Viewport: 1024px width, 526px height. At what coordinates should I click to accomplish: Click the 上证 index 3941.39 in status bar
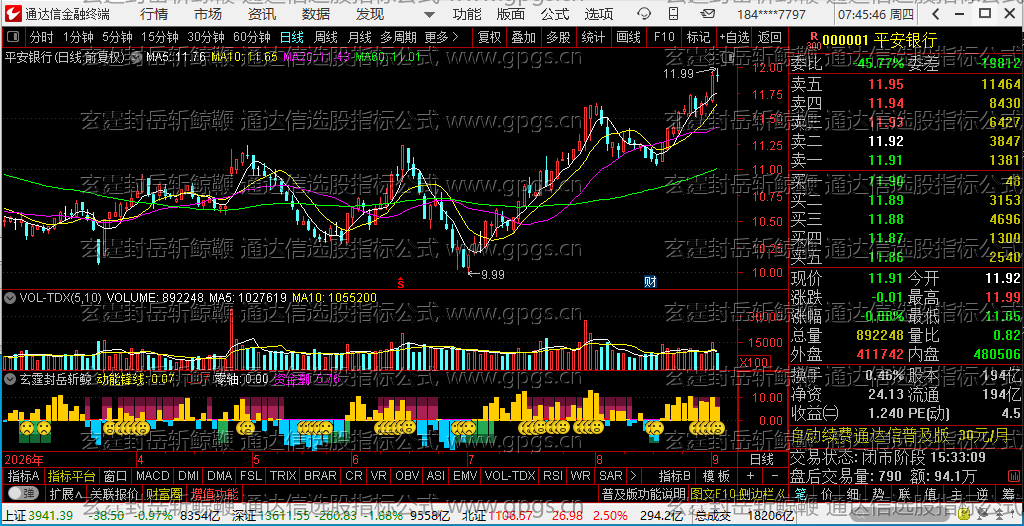[37, 516]
